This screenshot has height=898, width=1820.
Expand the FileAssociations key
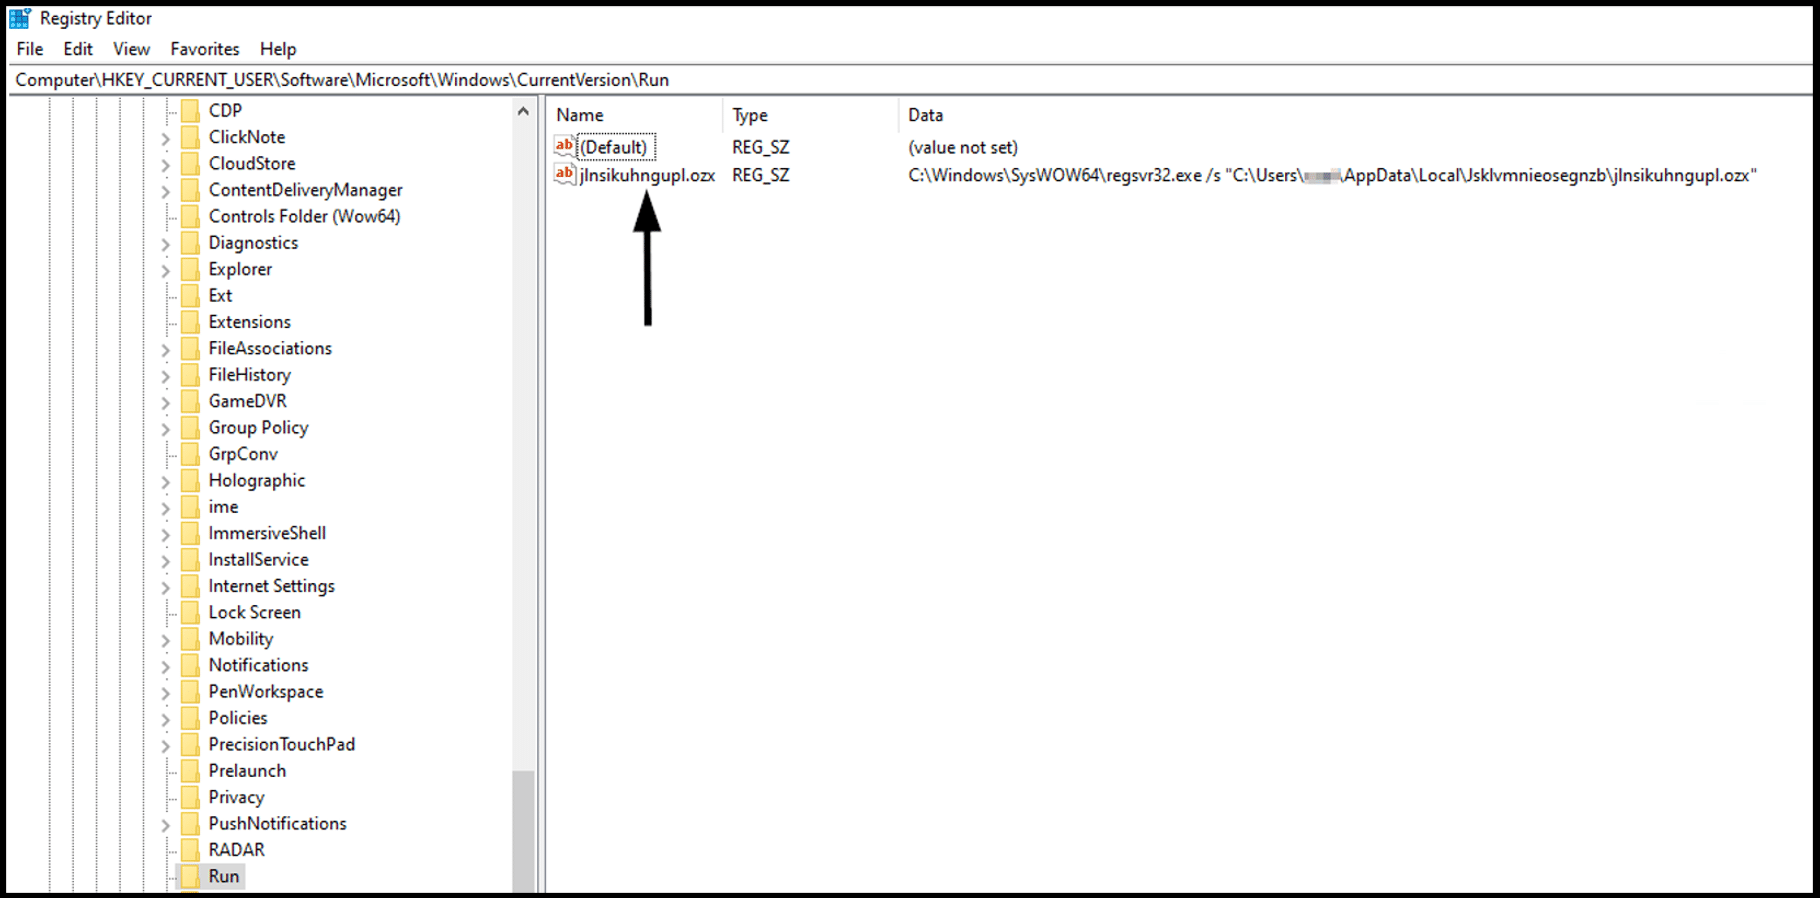coord(166,349)
